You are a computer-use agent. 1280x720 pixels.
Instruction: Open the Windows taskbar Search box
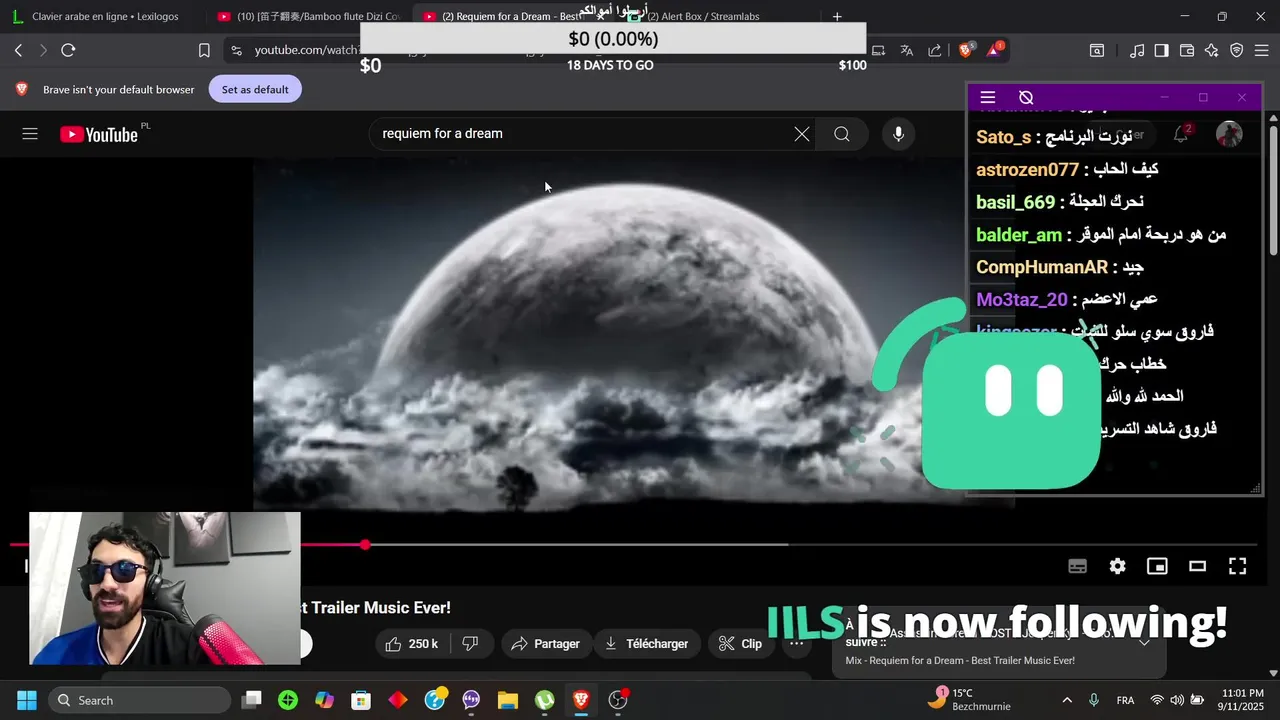pos(139,700)
